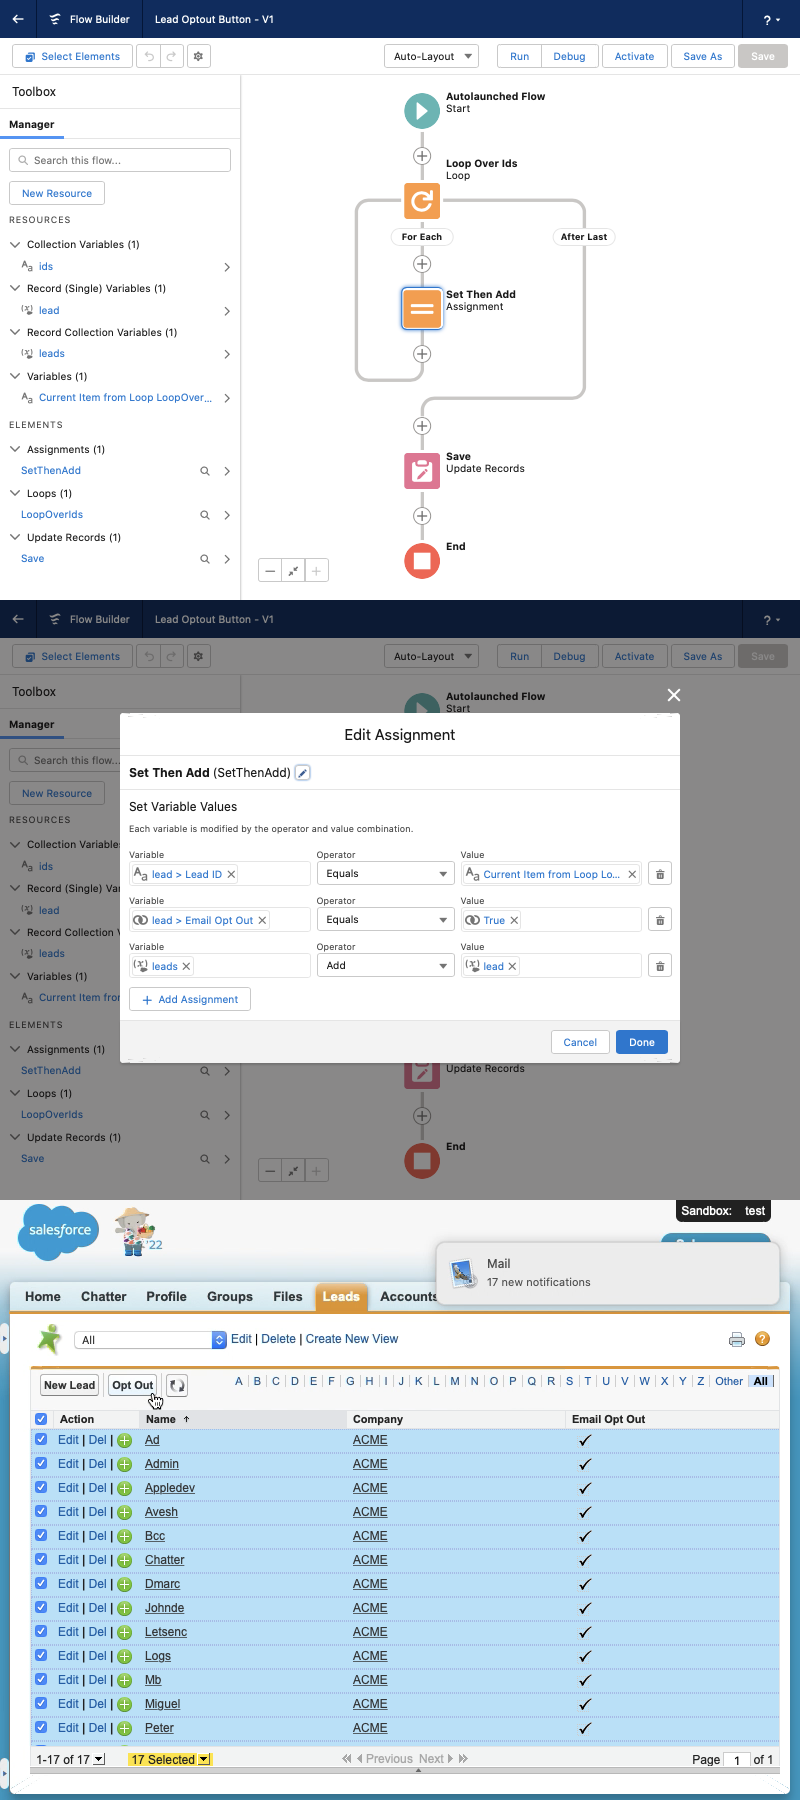This screenshot has width=800, height=1800.
Task: Click the fit-to-view icon on the undimmed canvas
Action: tap(293, 570)
